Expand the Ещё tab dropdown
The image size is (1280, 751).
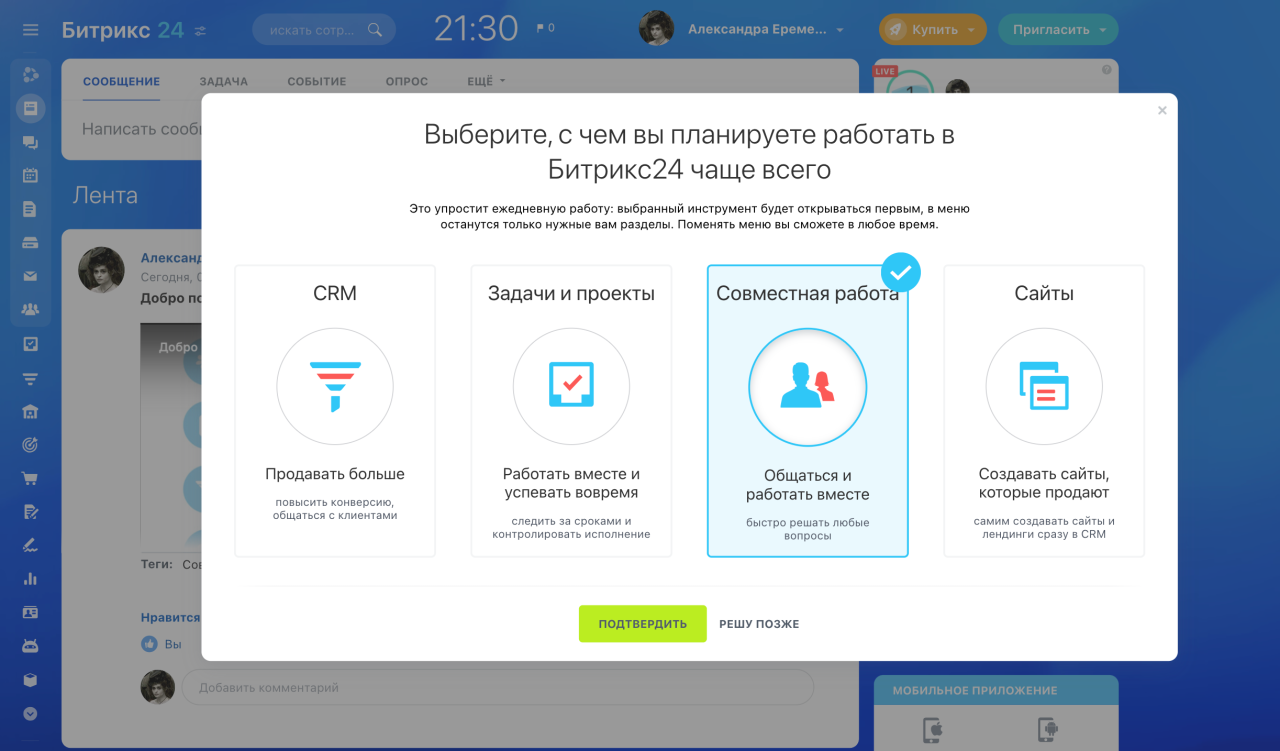(x=487, y=81)
